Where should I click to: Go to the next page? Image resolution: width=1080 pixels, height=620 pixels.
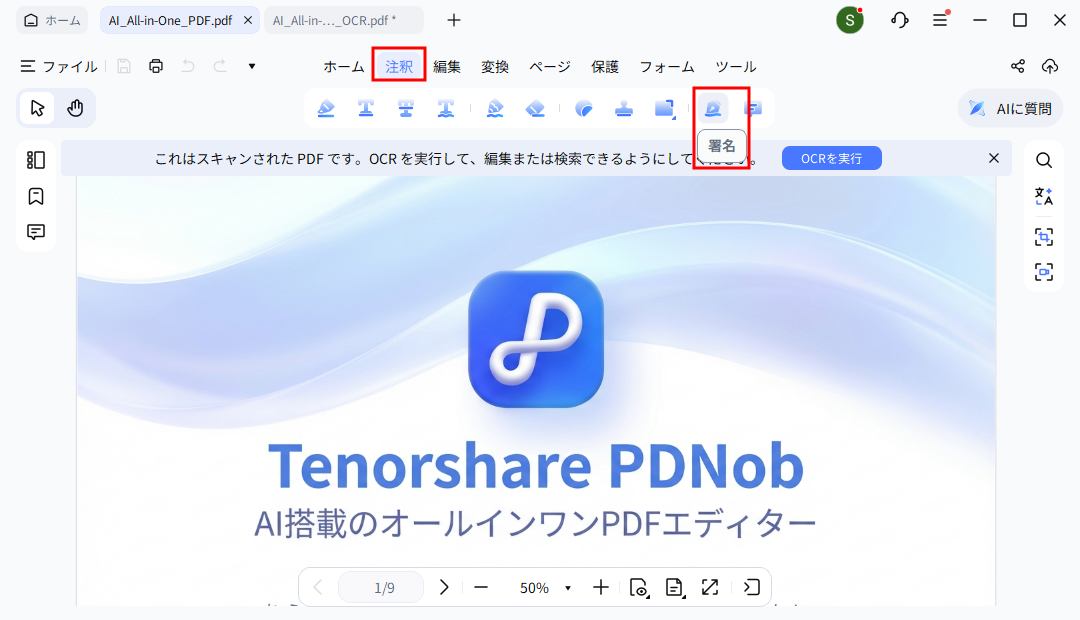[x=444, y=587]
